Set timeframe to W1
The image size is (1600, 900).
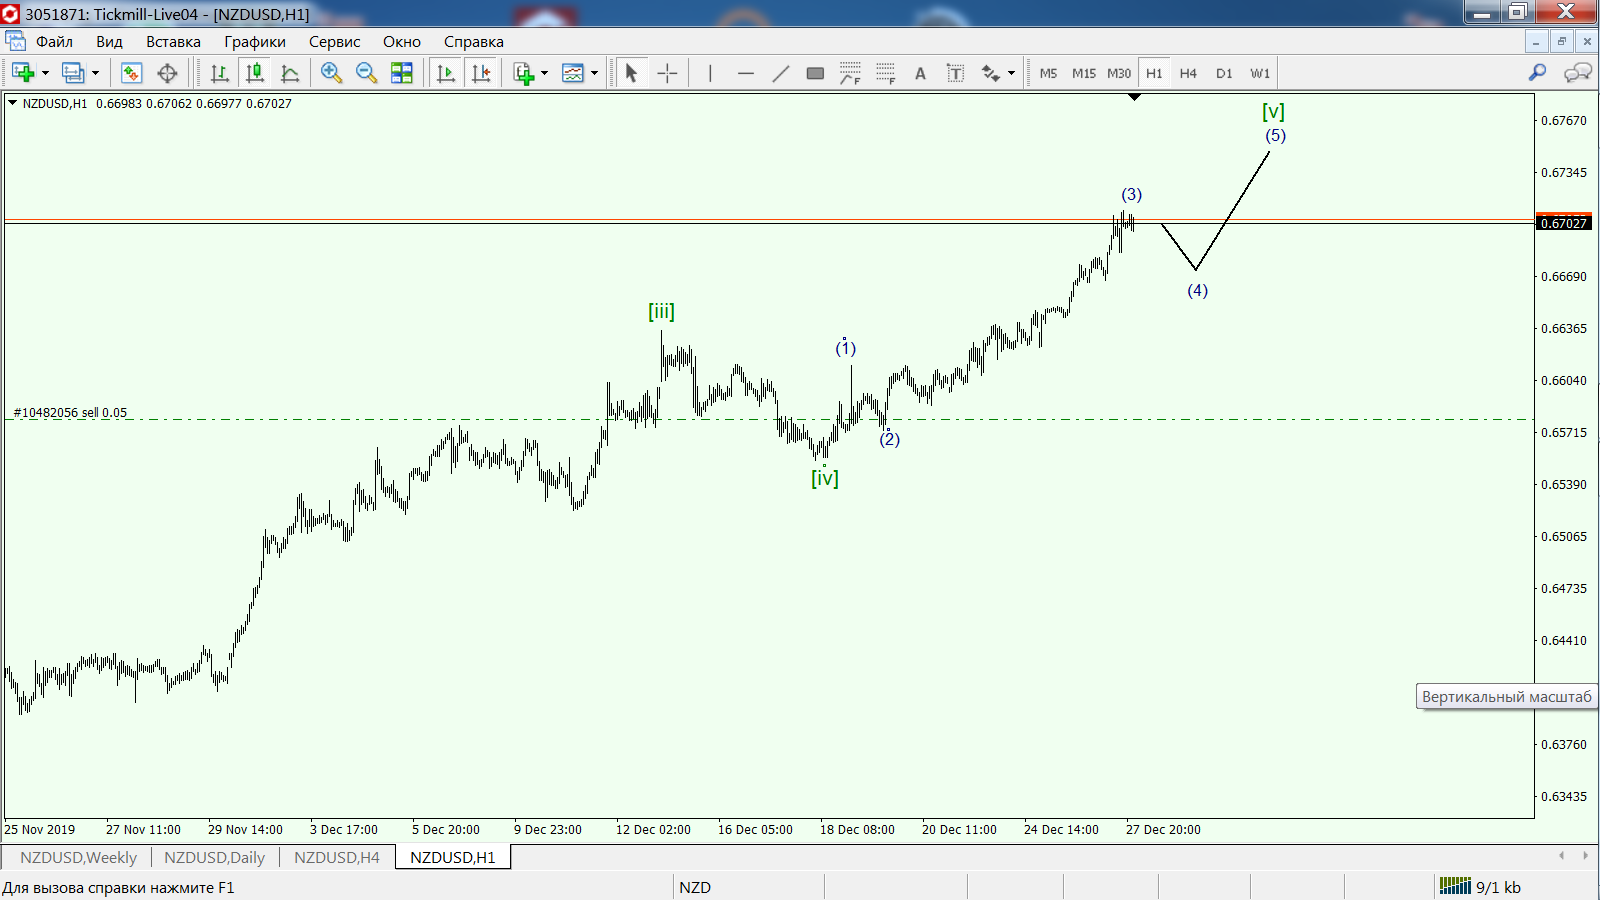(x=1260, y=73)
